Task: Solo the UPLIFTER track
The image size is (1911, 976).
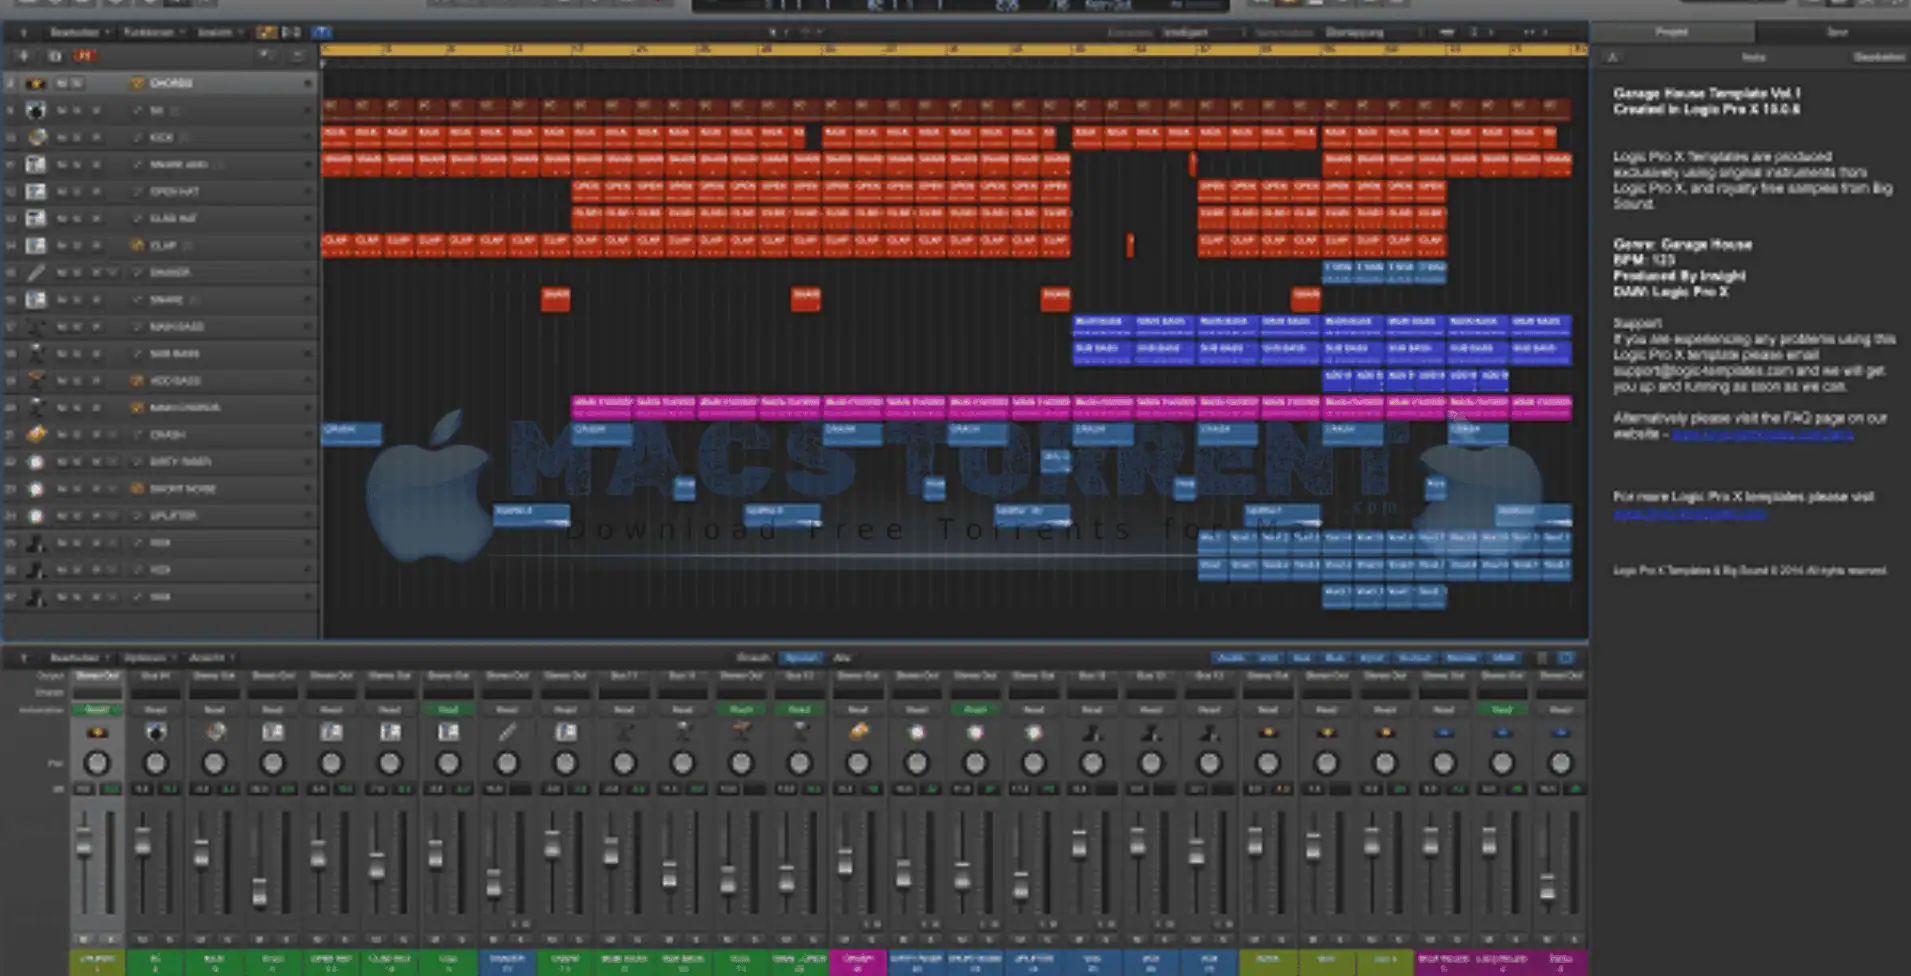Action: pos(77,515)
